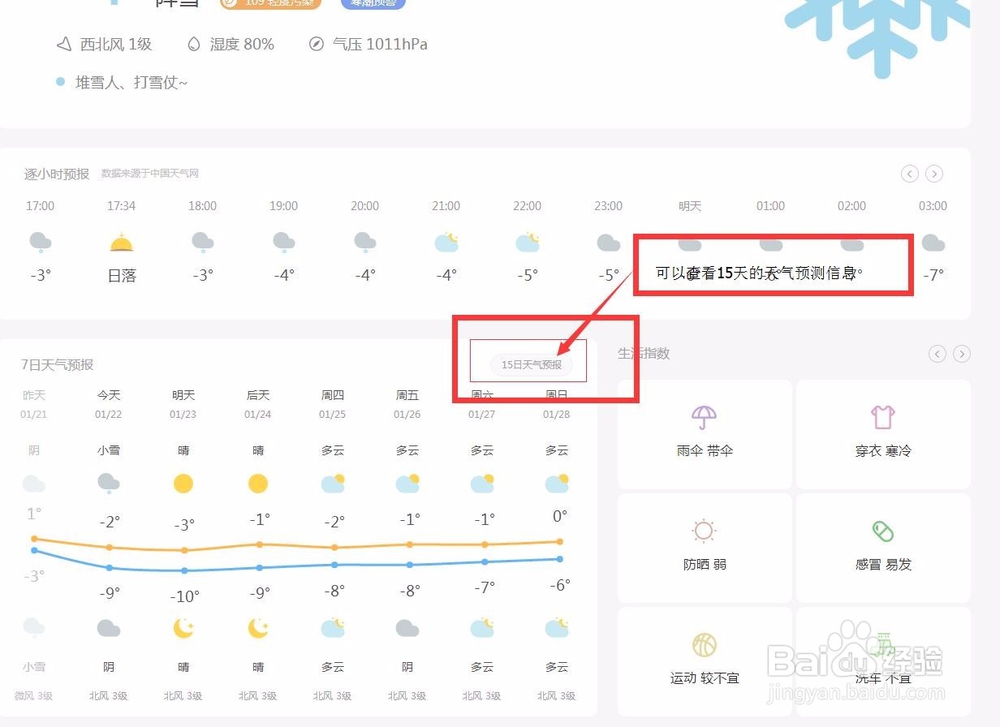Click the right chevron of 生活指数 section
1000x727 pixels.
(961, 353)
